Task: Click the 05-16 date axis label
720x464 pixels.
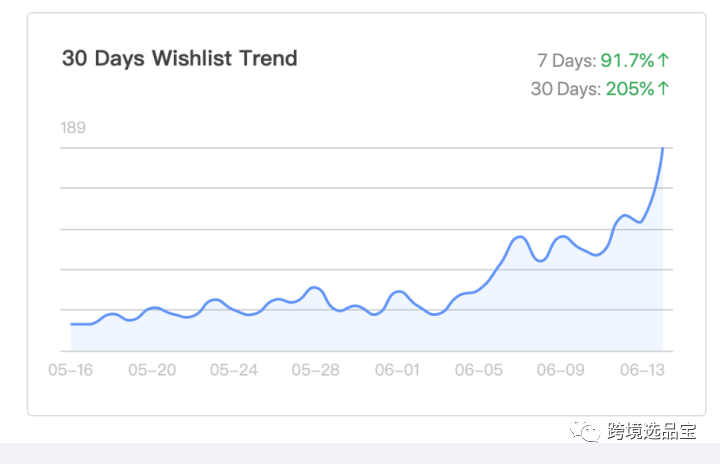Action: pos(72,370)
